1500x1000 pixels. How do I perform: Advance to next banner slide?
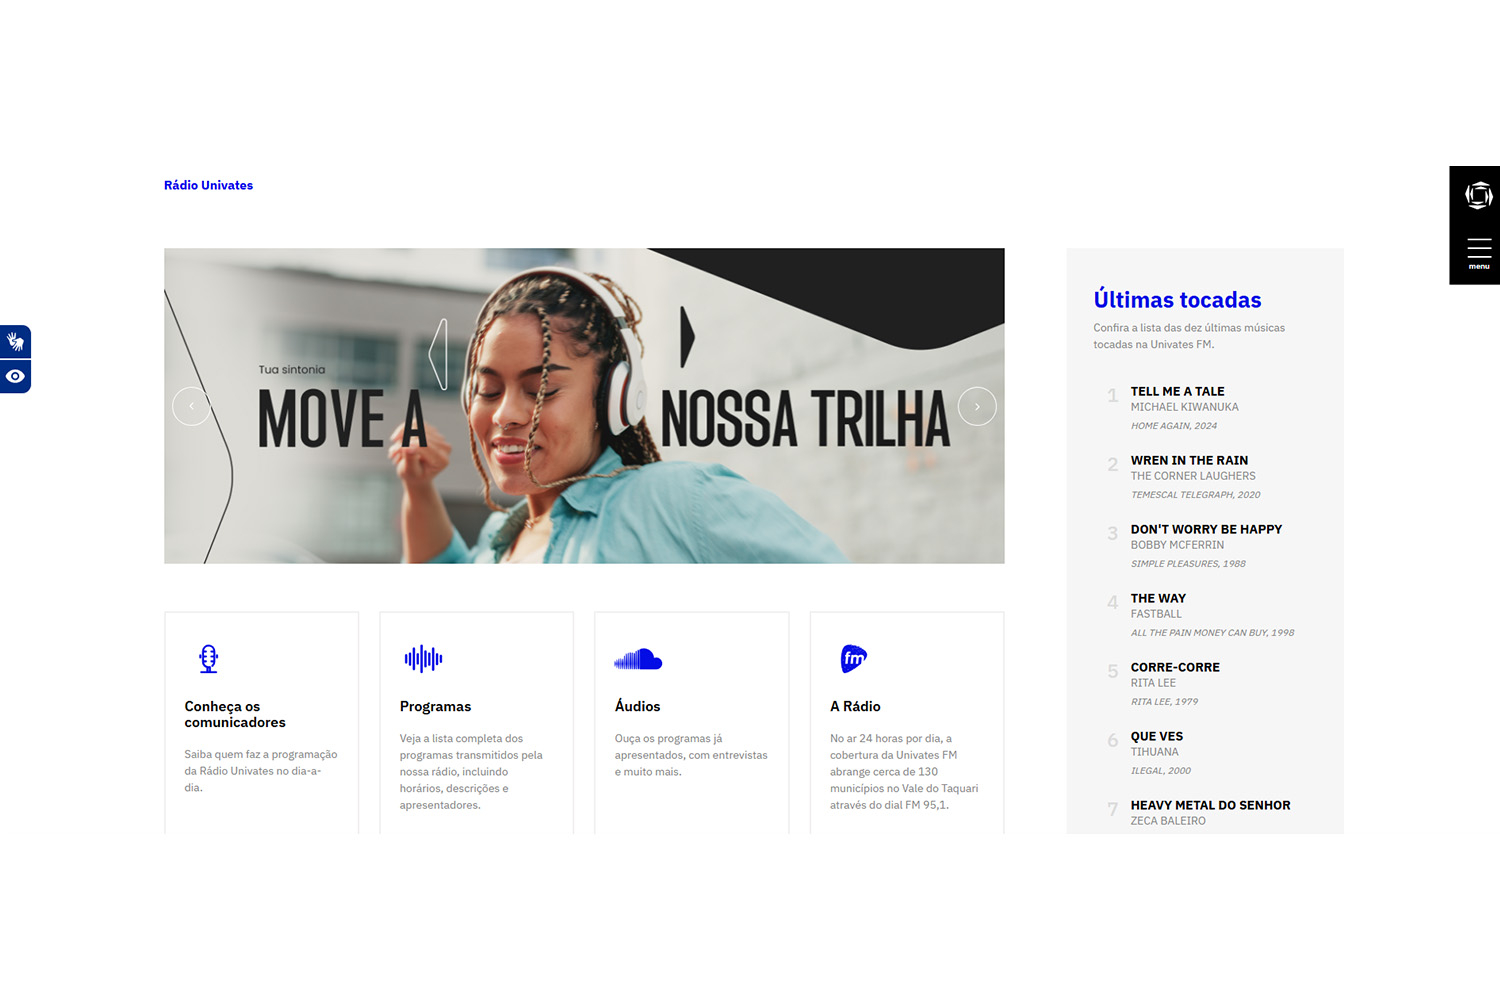[x=977, y=406]
